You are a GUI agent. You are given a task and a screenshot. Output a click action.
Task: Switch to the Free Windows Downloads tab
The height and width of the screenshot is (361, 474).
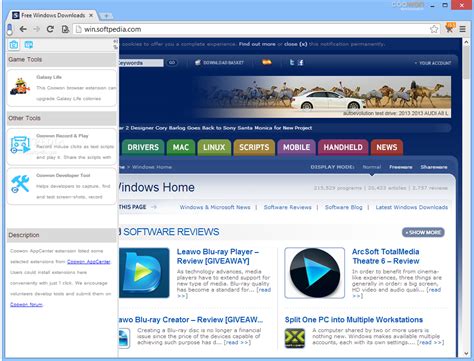coord(53,15)
